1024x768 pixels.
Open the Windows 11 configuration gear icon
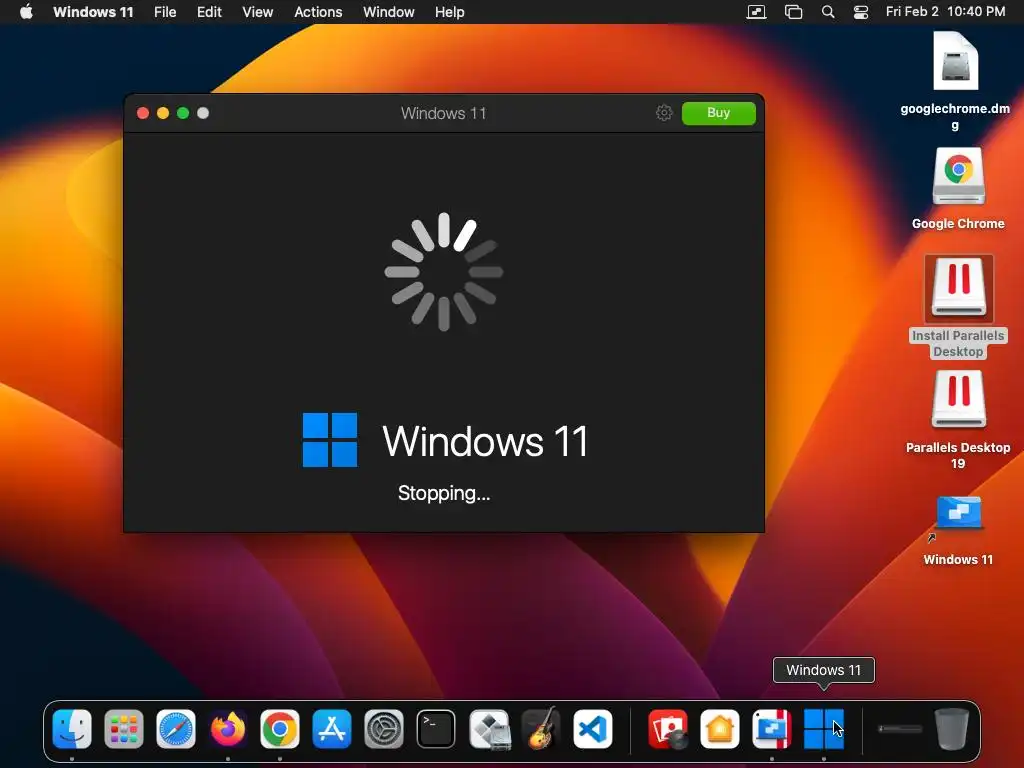(664, 113)
